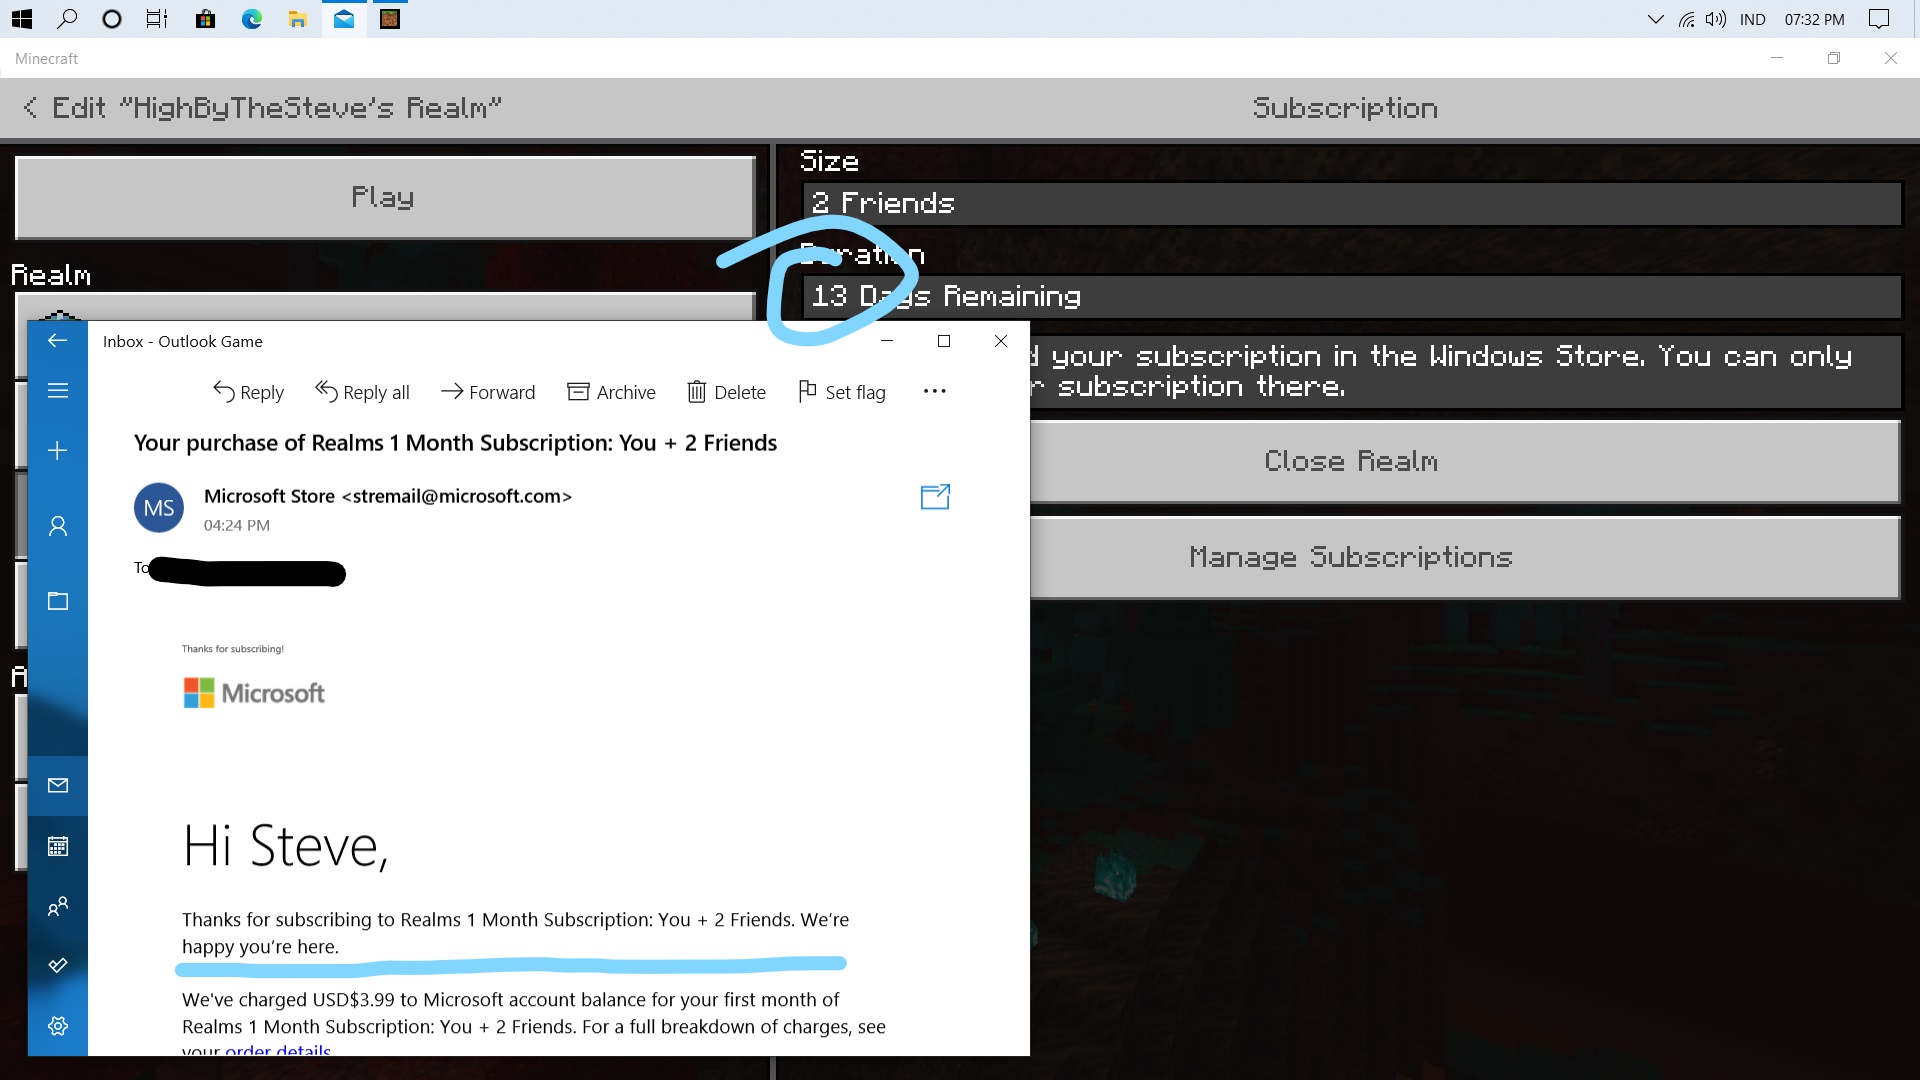The height and width of the screenshot is (1080, 1920).
Task: Click the new mail plus icon
Action: [x=58, y=451]
